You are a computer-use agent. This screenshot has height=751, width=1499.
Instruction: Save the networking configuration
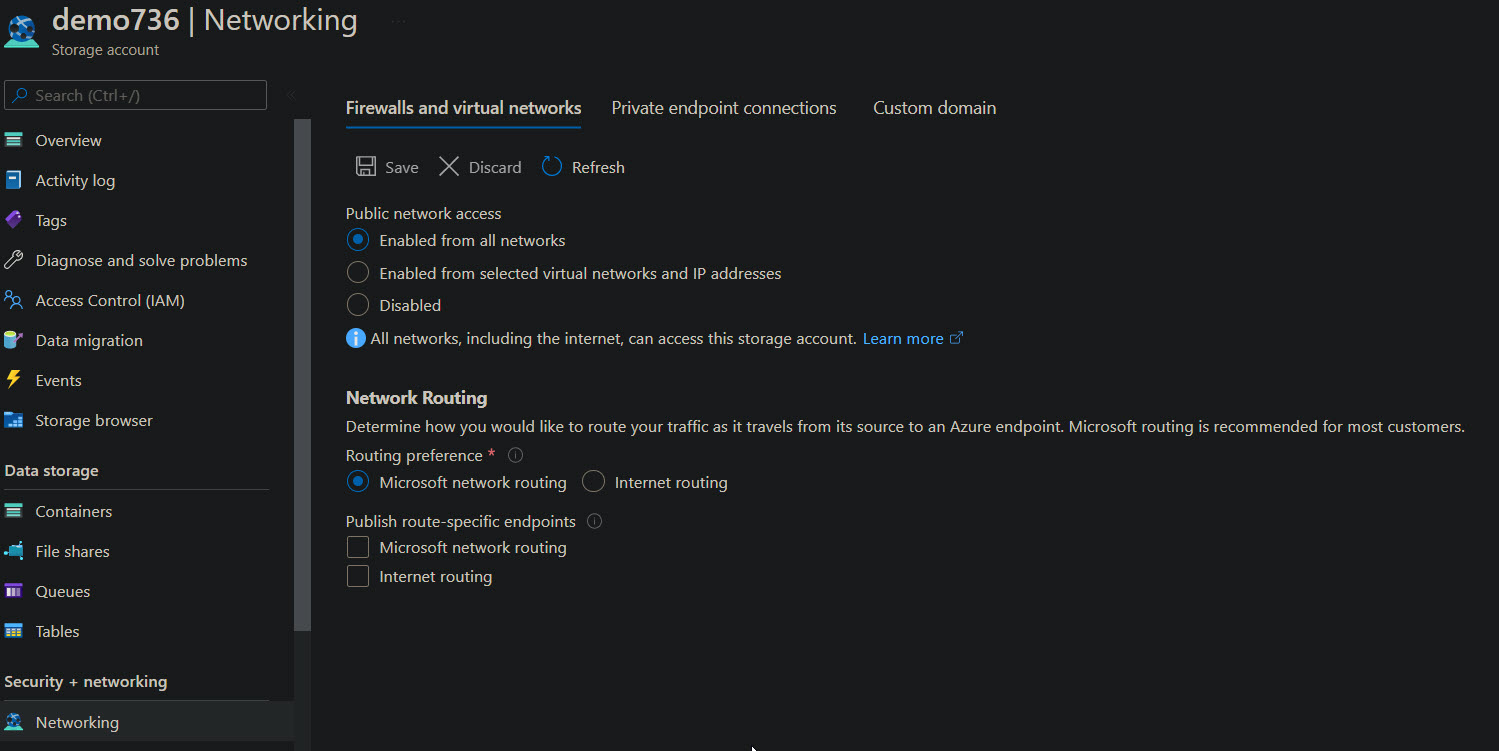(386, 166)
